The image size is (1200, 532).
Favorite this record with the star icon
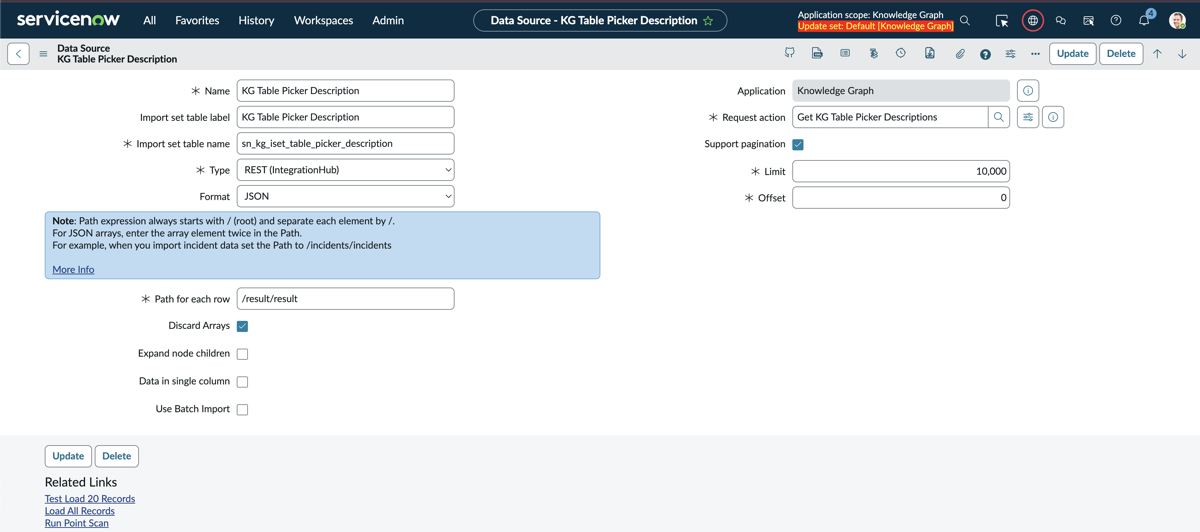point(708,21)
